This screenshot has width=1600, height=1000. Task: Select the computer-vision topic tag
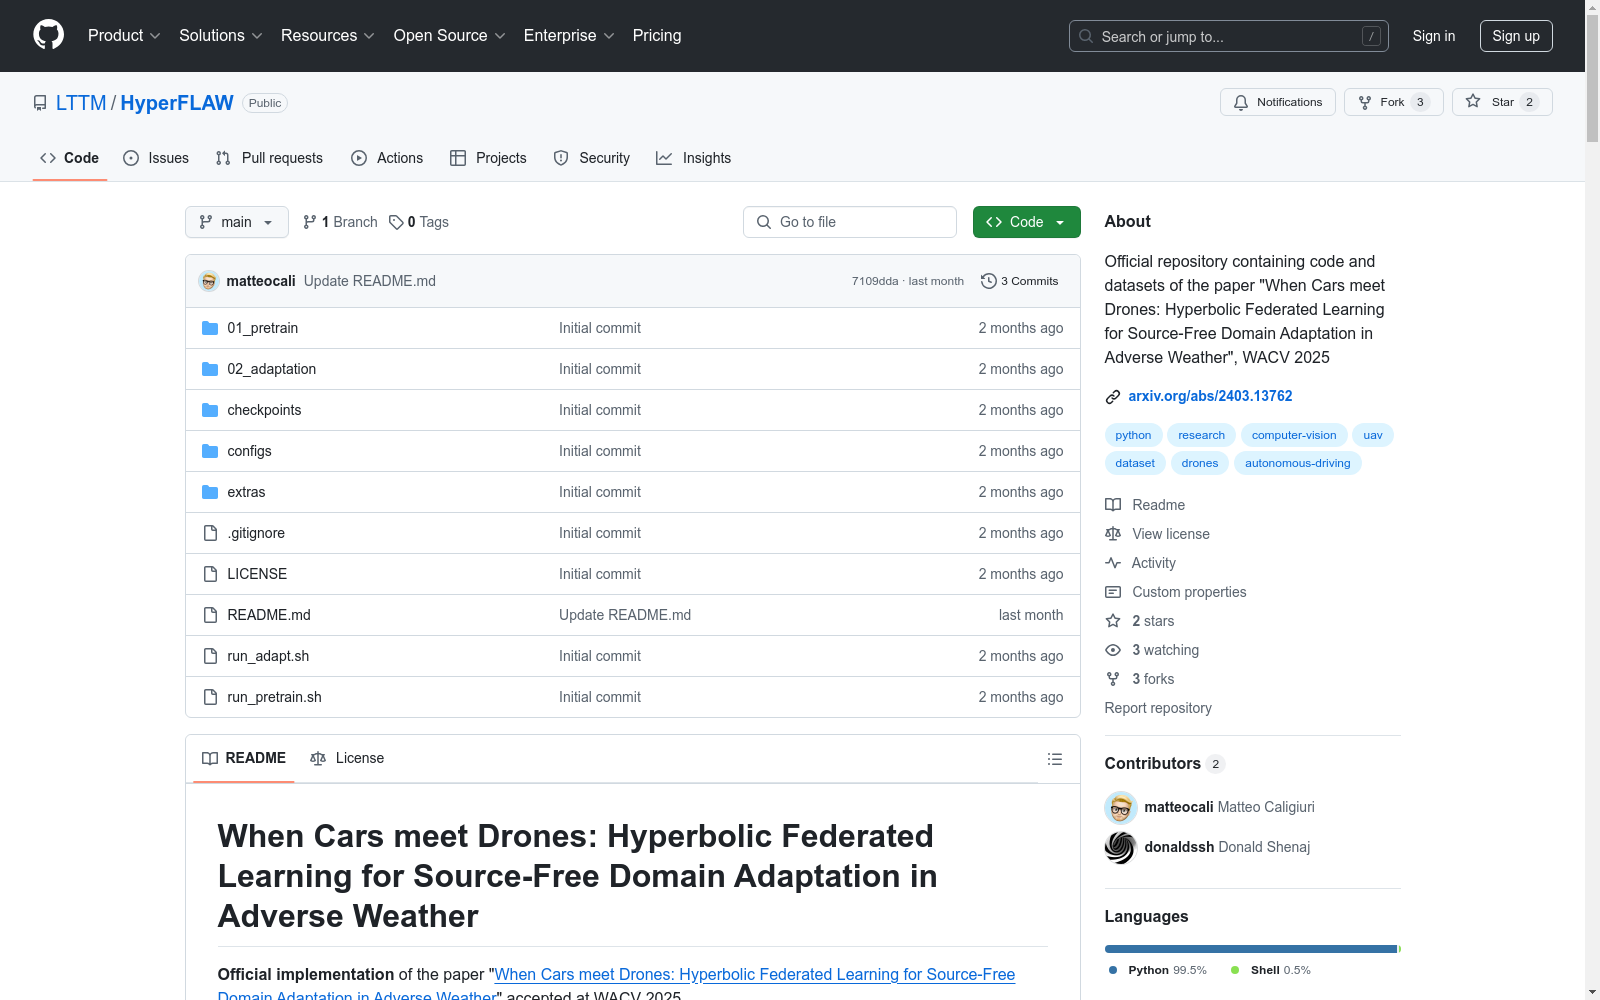1293,435
